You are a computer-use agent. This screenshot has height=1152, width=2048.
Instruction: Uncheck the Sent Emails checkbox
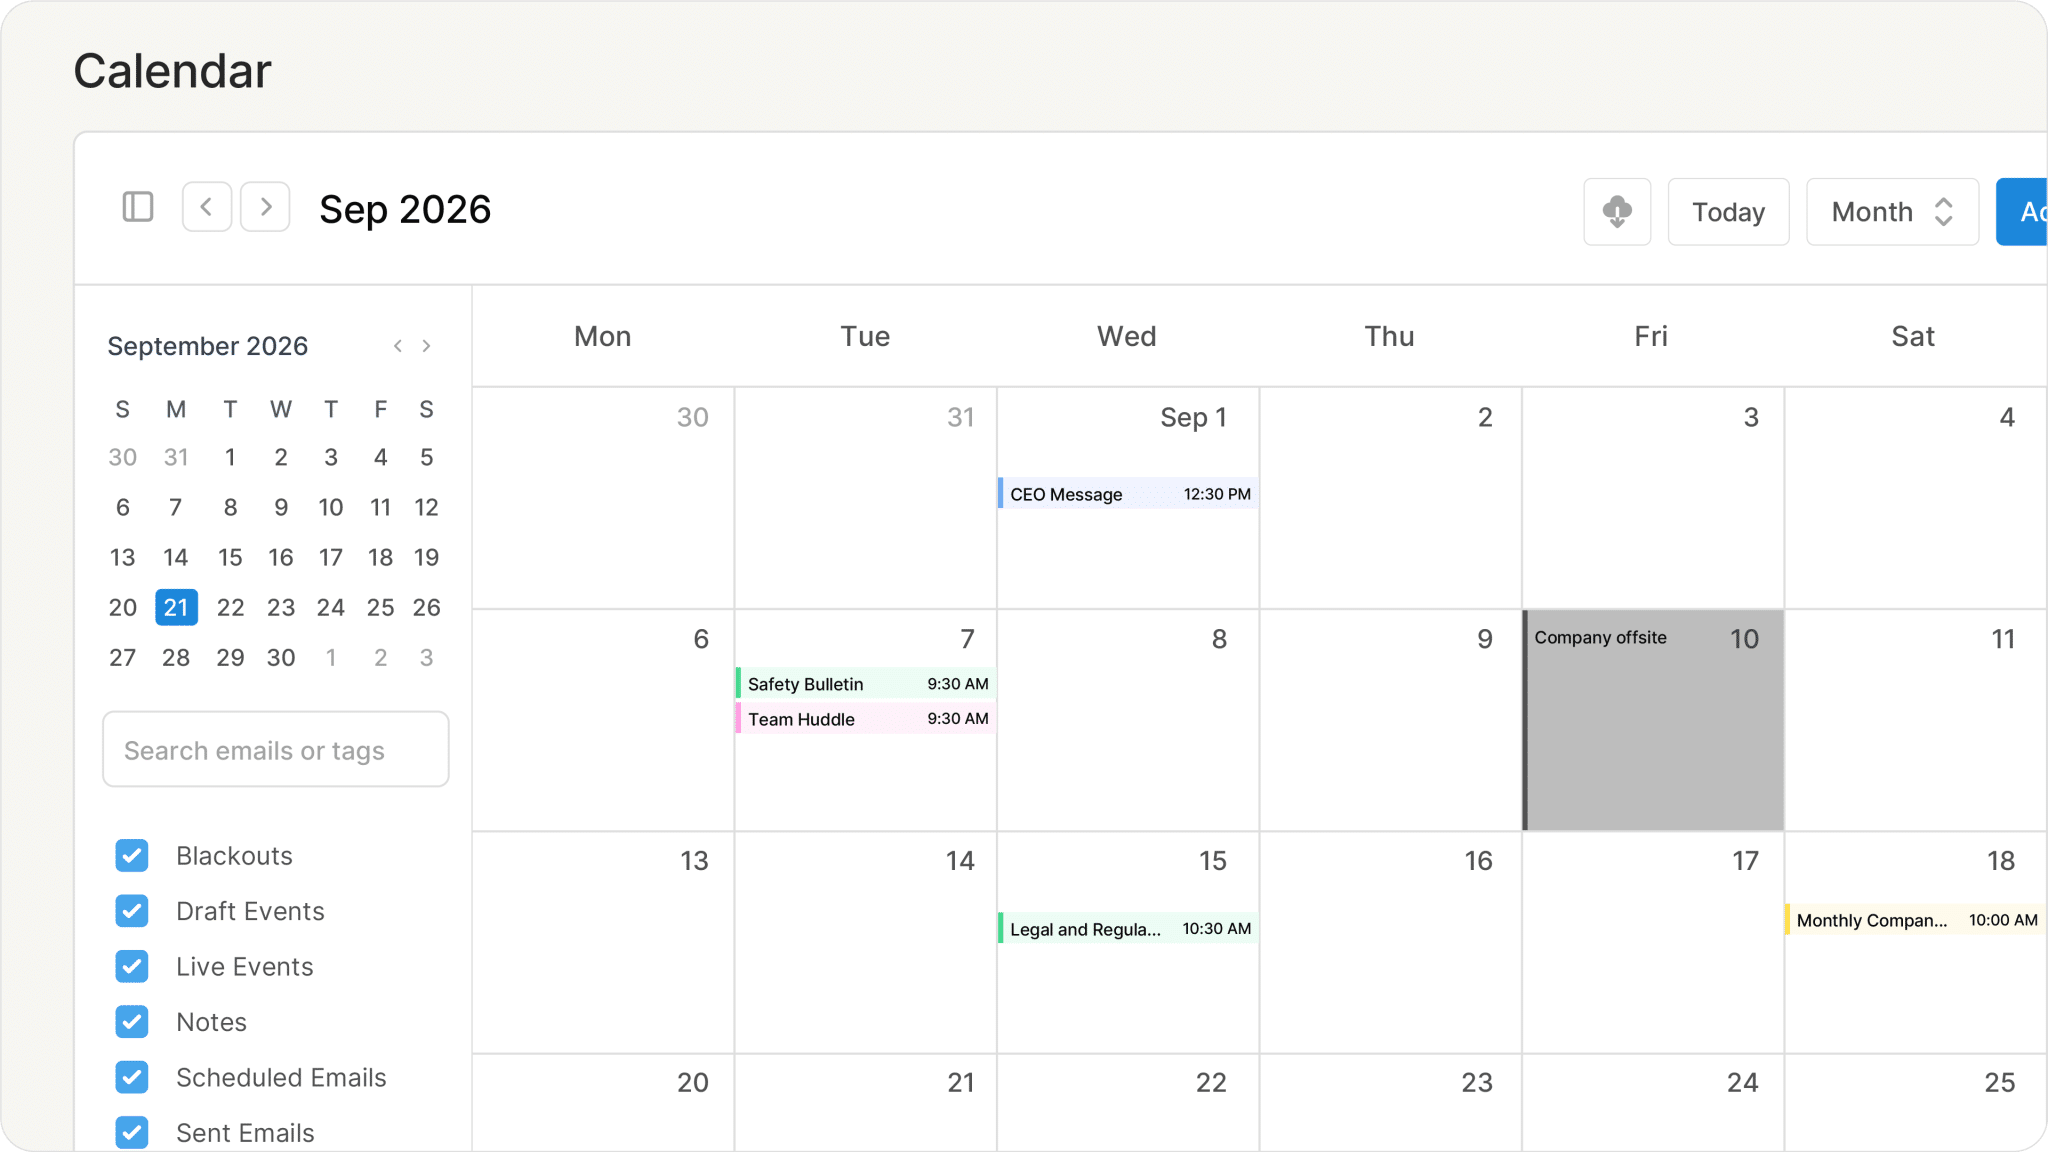tap(132, 1133)
